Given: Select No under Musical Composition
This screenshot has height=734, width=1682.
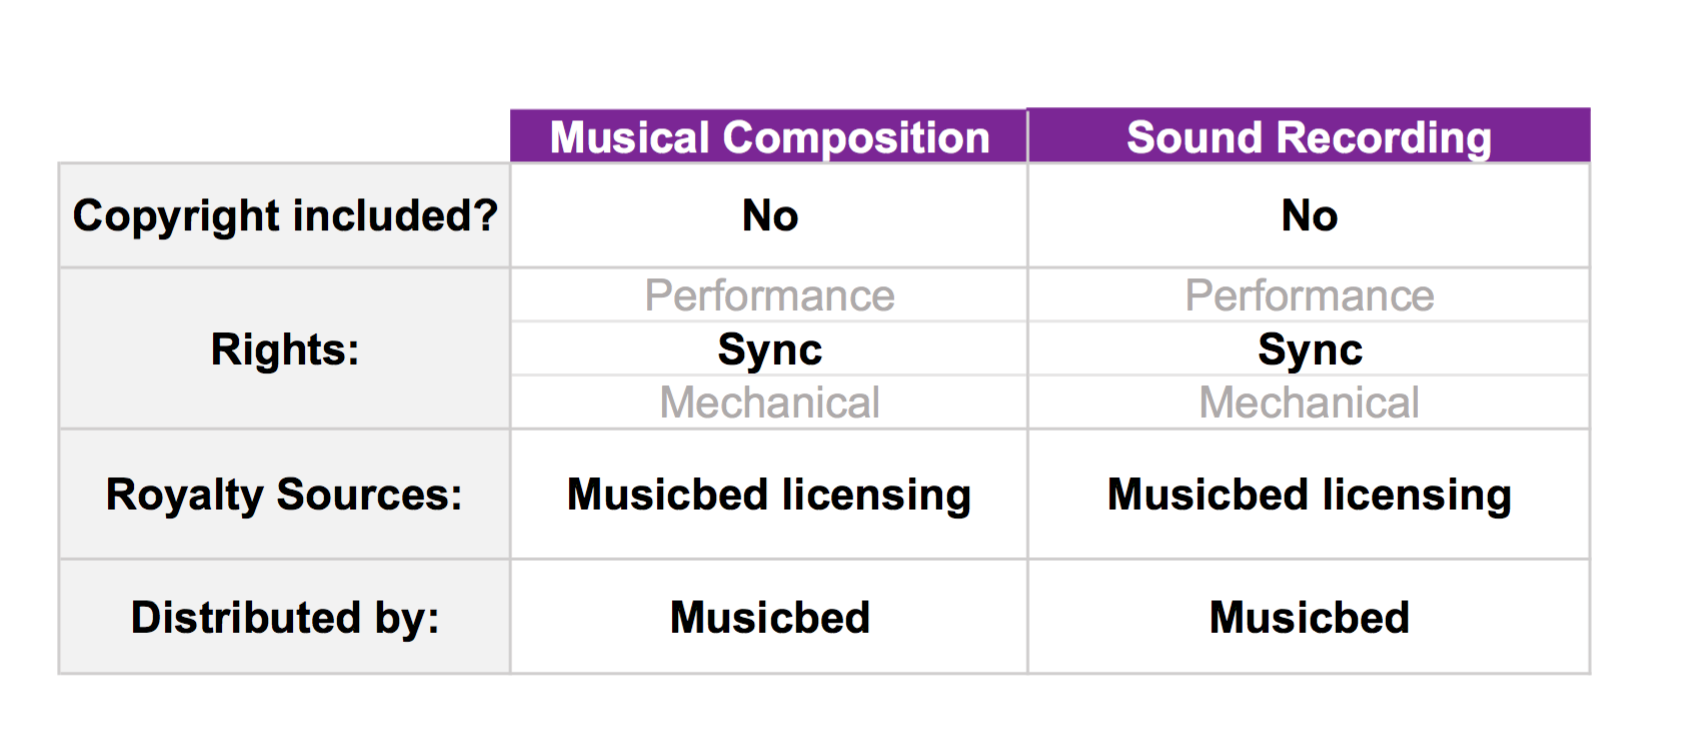Looking at the screenshot, I should click(x=770, y=216).
